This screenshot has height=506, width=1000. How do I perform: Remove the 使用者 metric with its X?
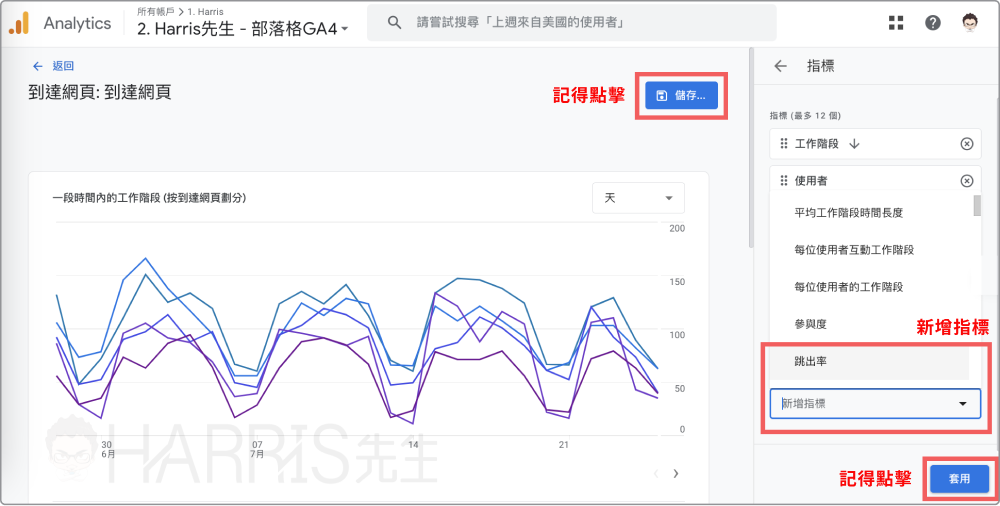click(x=967, y=181)
